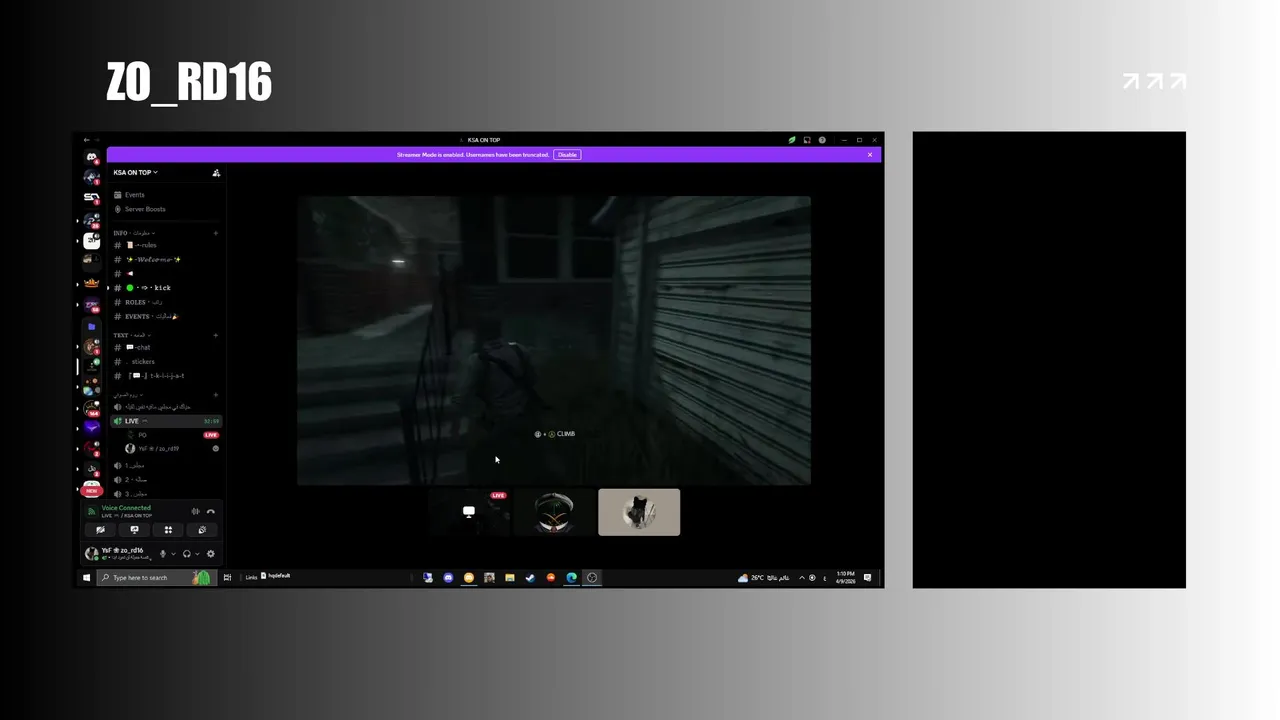The width and height of the screenshot is (1280, 720).
Task: Open File Explorer from the taskbar
Action: pyautogui.click(x=509, y=577)
